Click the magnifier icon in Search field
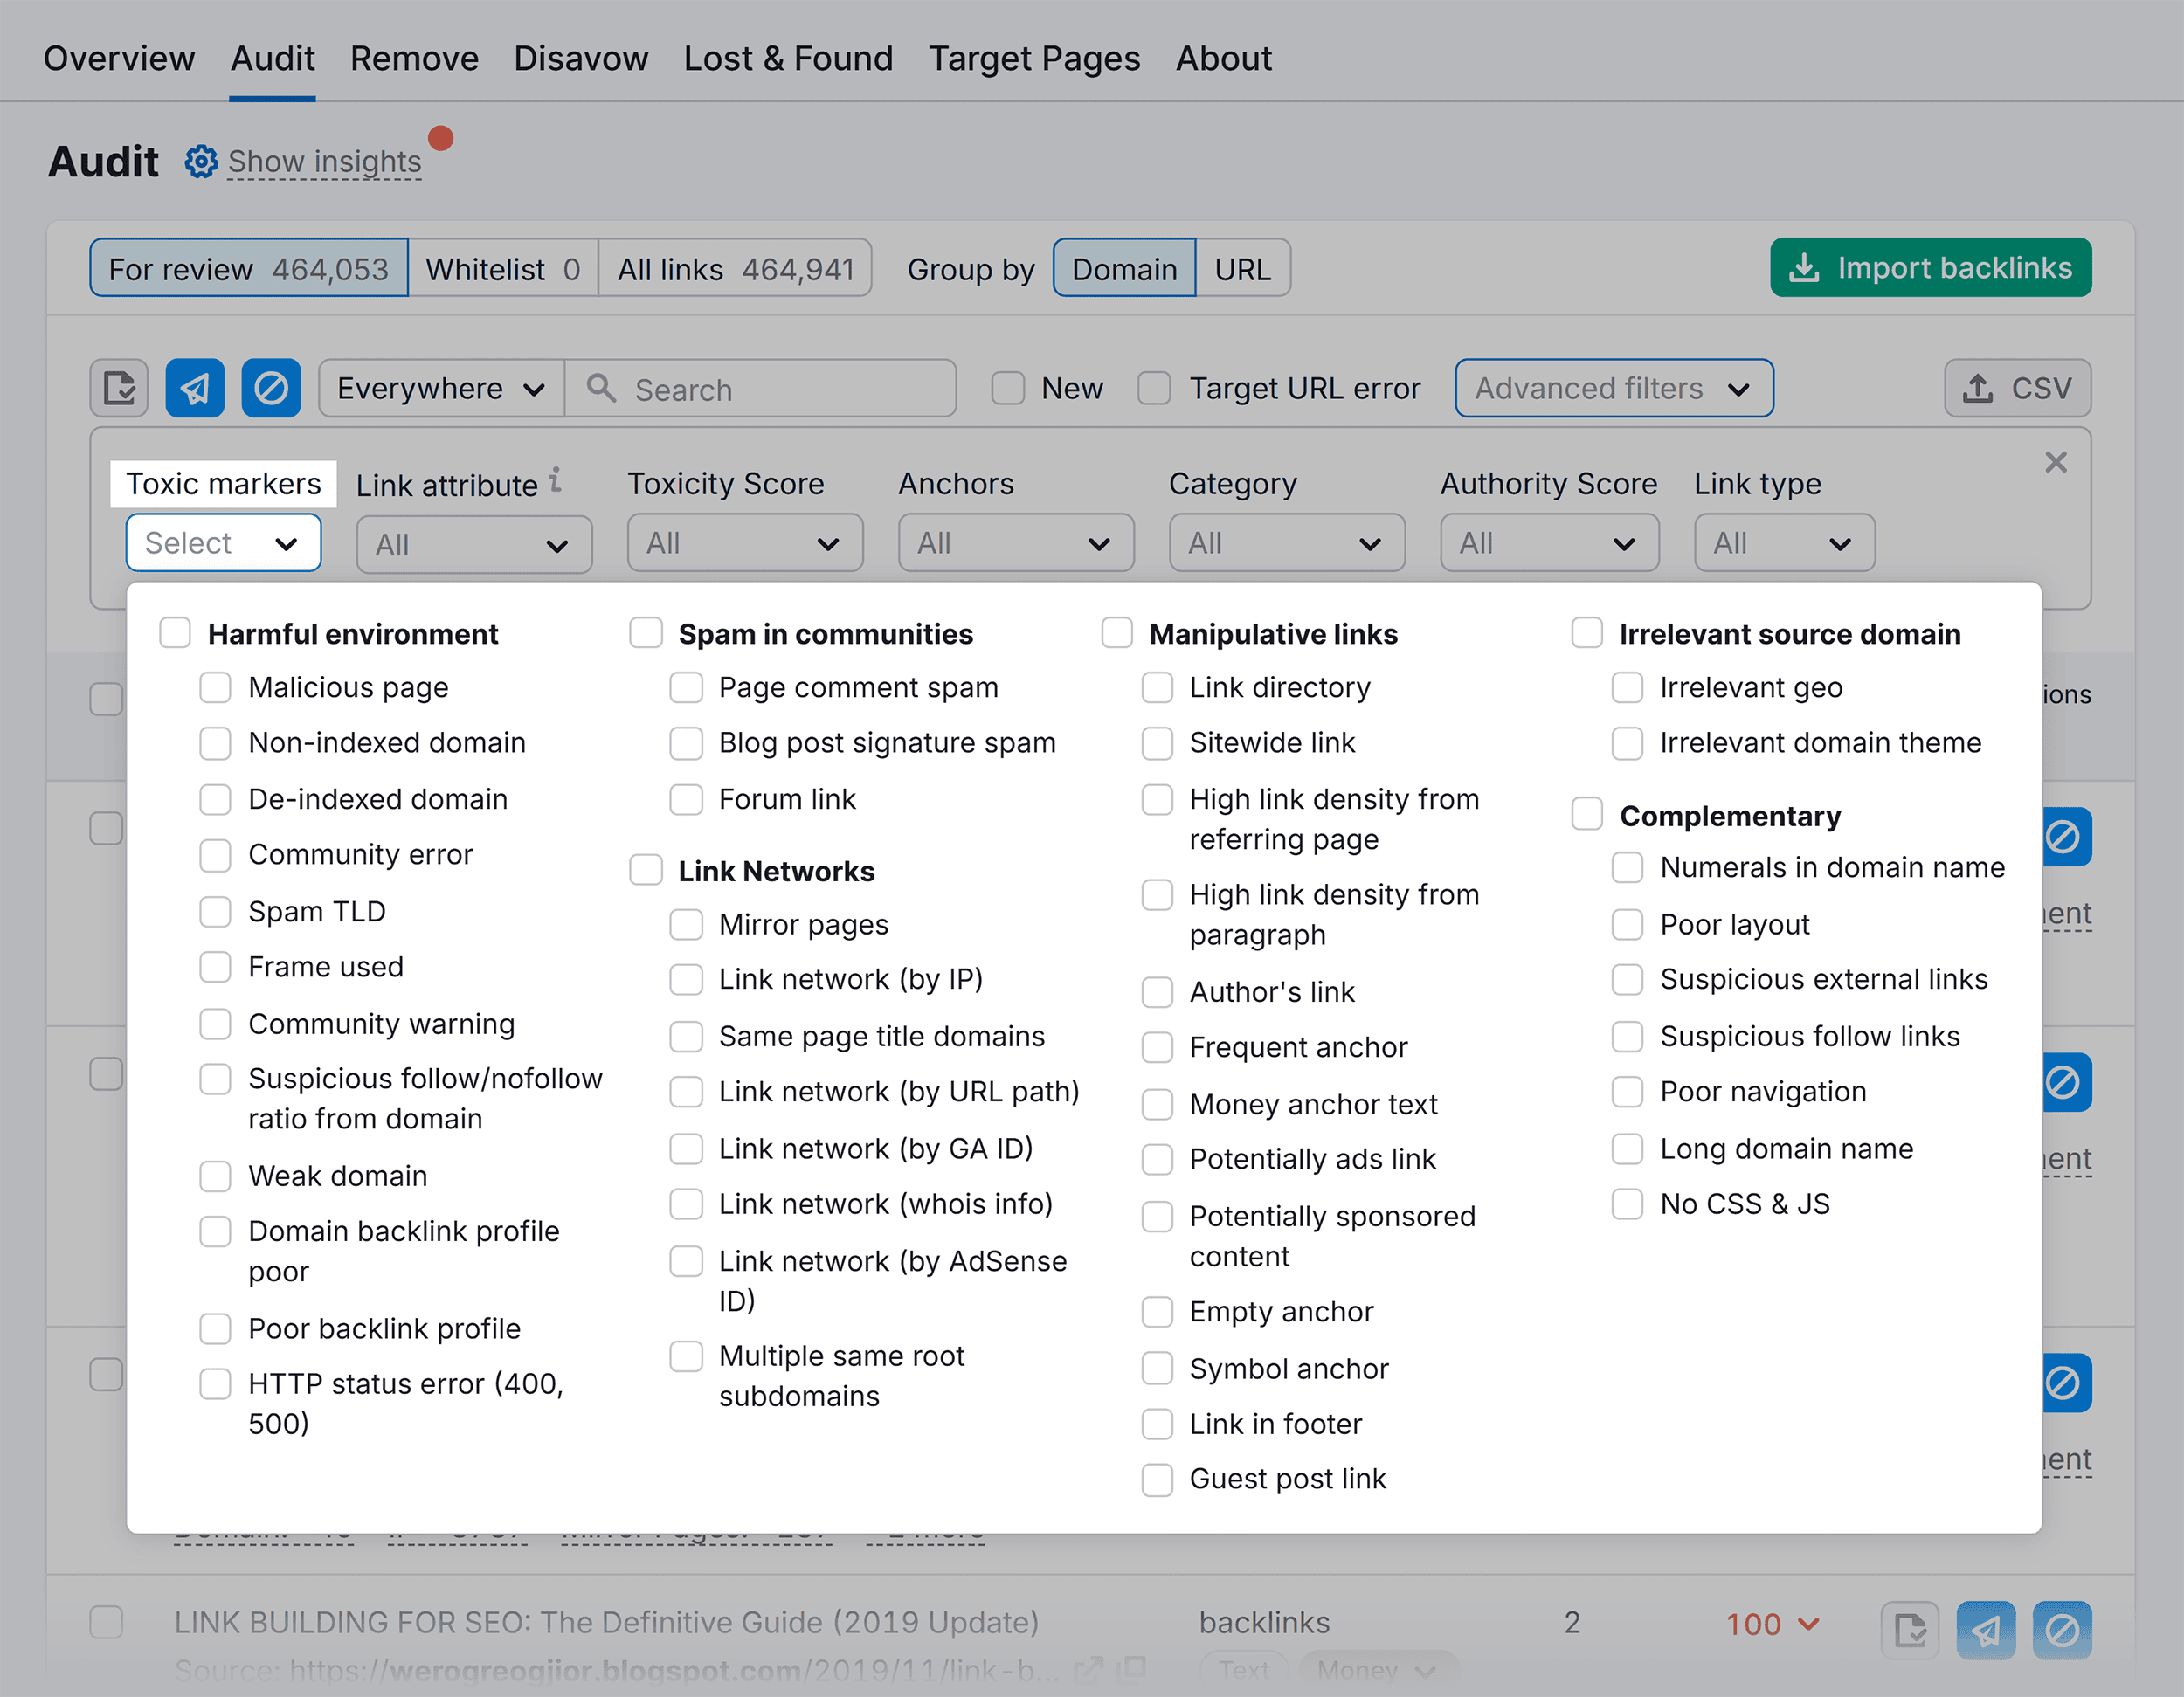 pos(601,388)
